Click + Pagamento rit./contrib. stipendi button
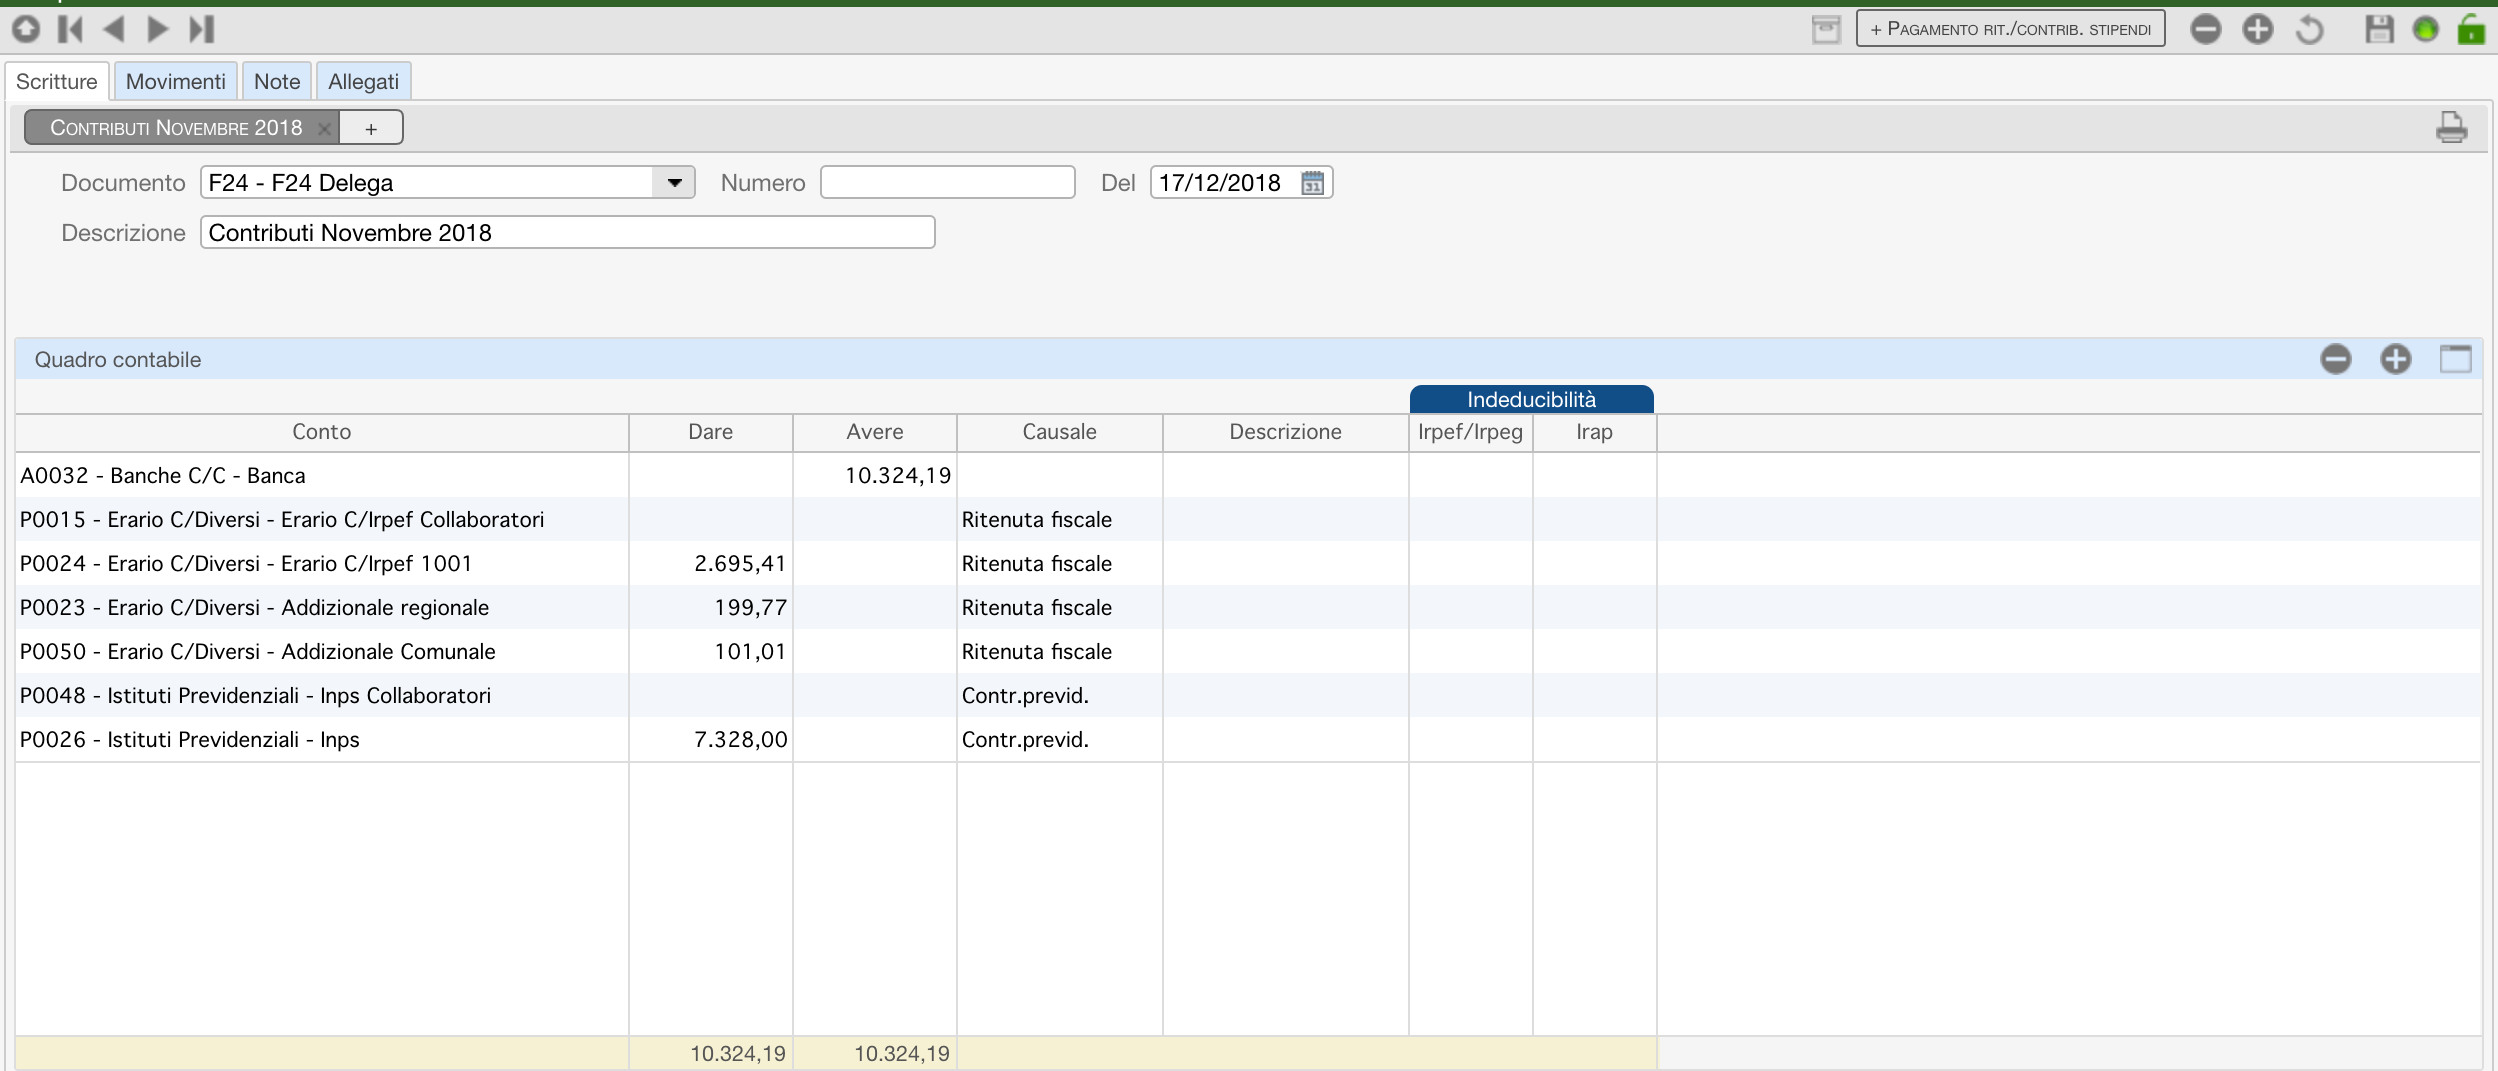The image size is (2498, 1071). pyautogui.click(x=2010, y=29)
